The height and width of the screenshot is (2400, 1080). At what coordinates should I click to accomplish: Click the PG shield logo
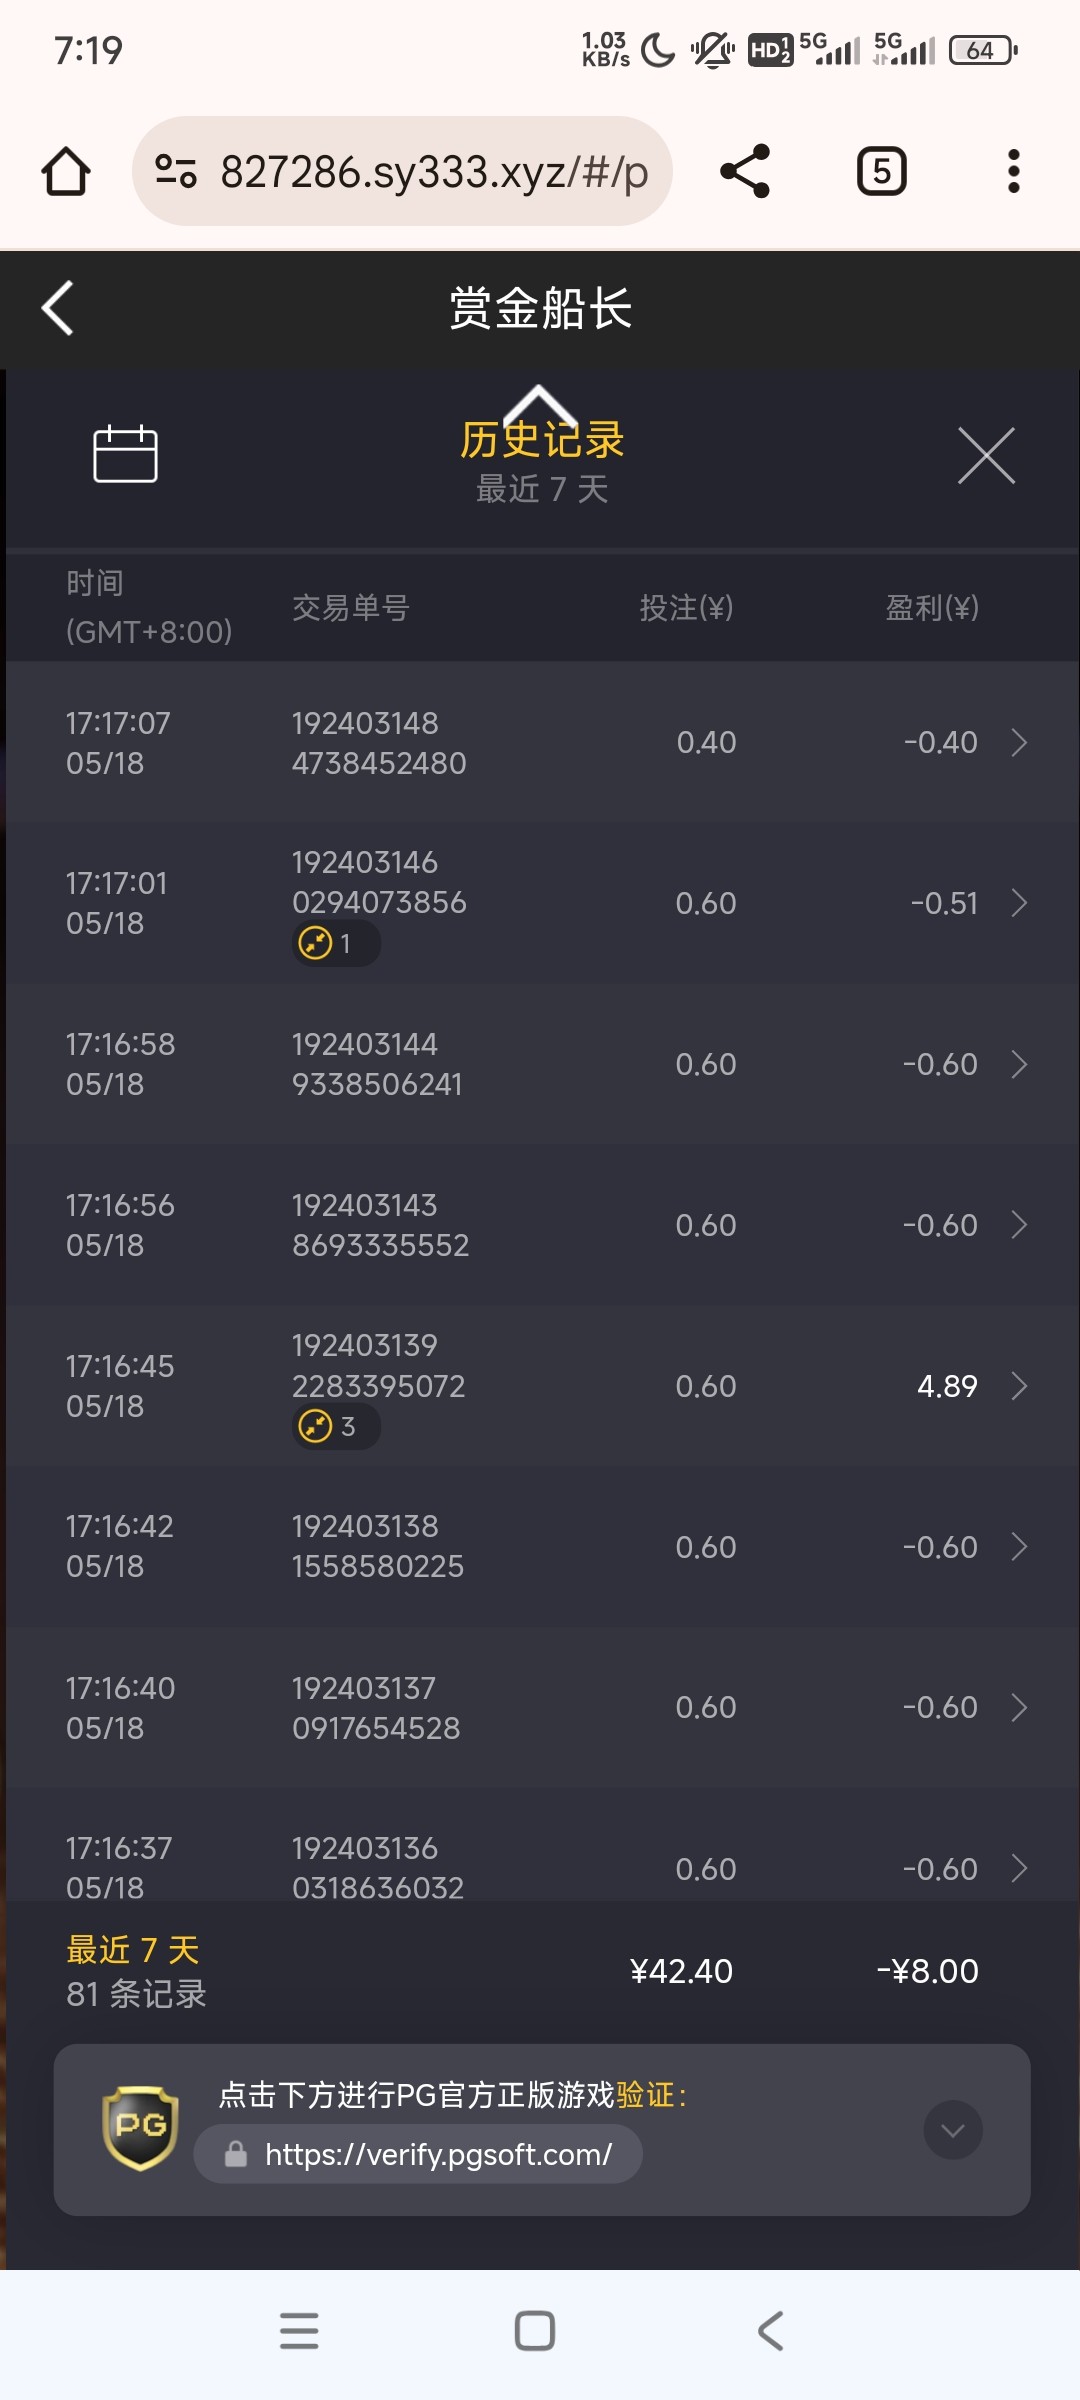click(140, 2128)
